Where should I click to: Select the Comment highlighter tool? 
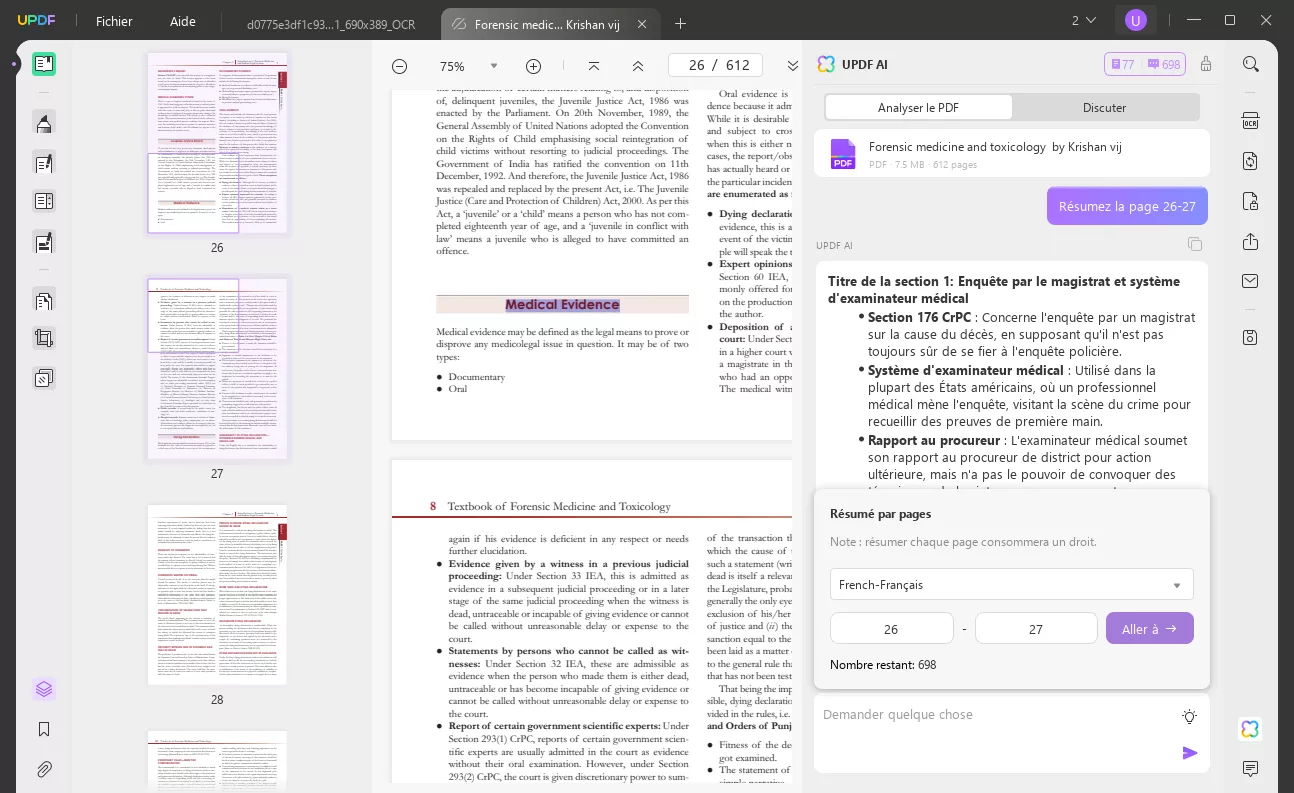pyautogui.click(x=43, y=123)
